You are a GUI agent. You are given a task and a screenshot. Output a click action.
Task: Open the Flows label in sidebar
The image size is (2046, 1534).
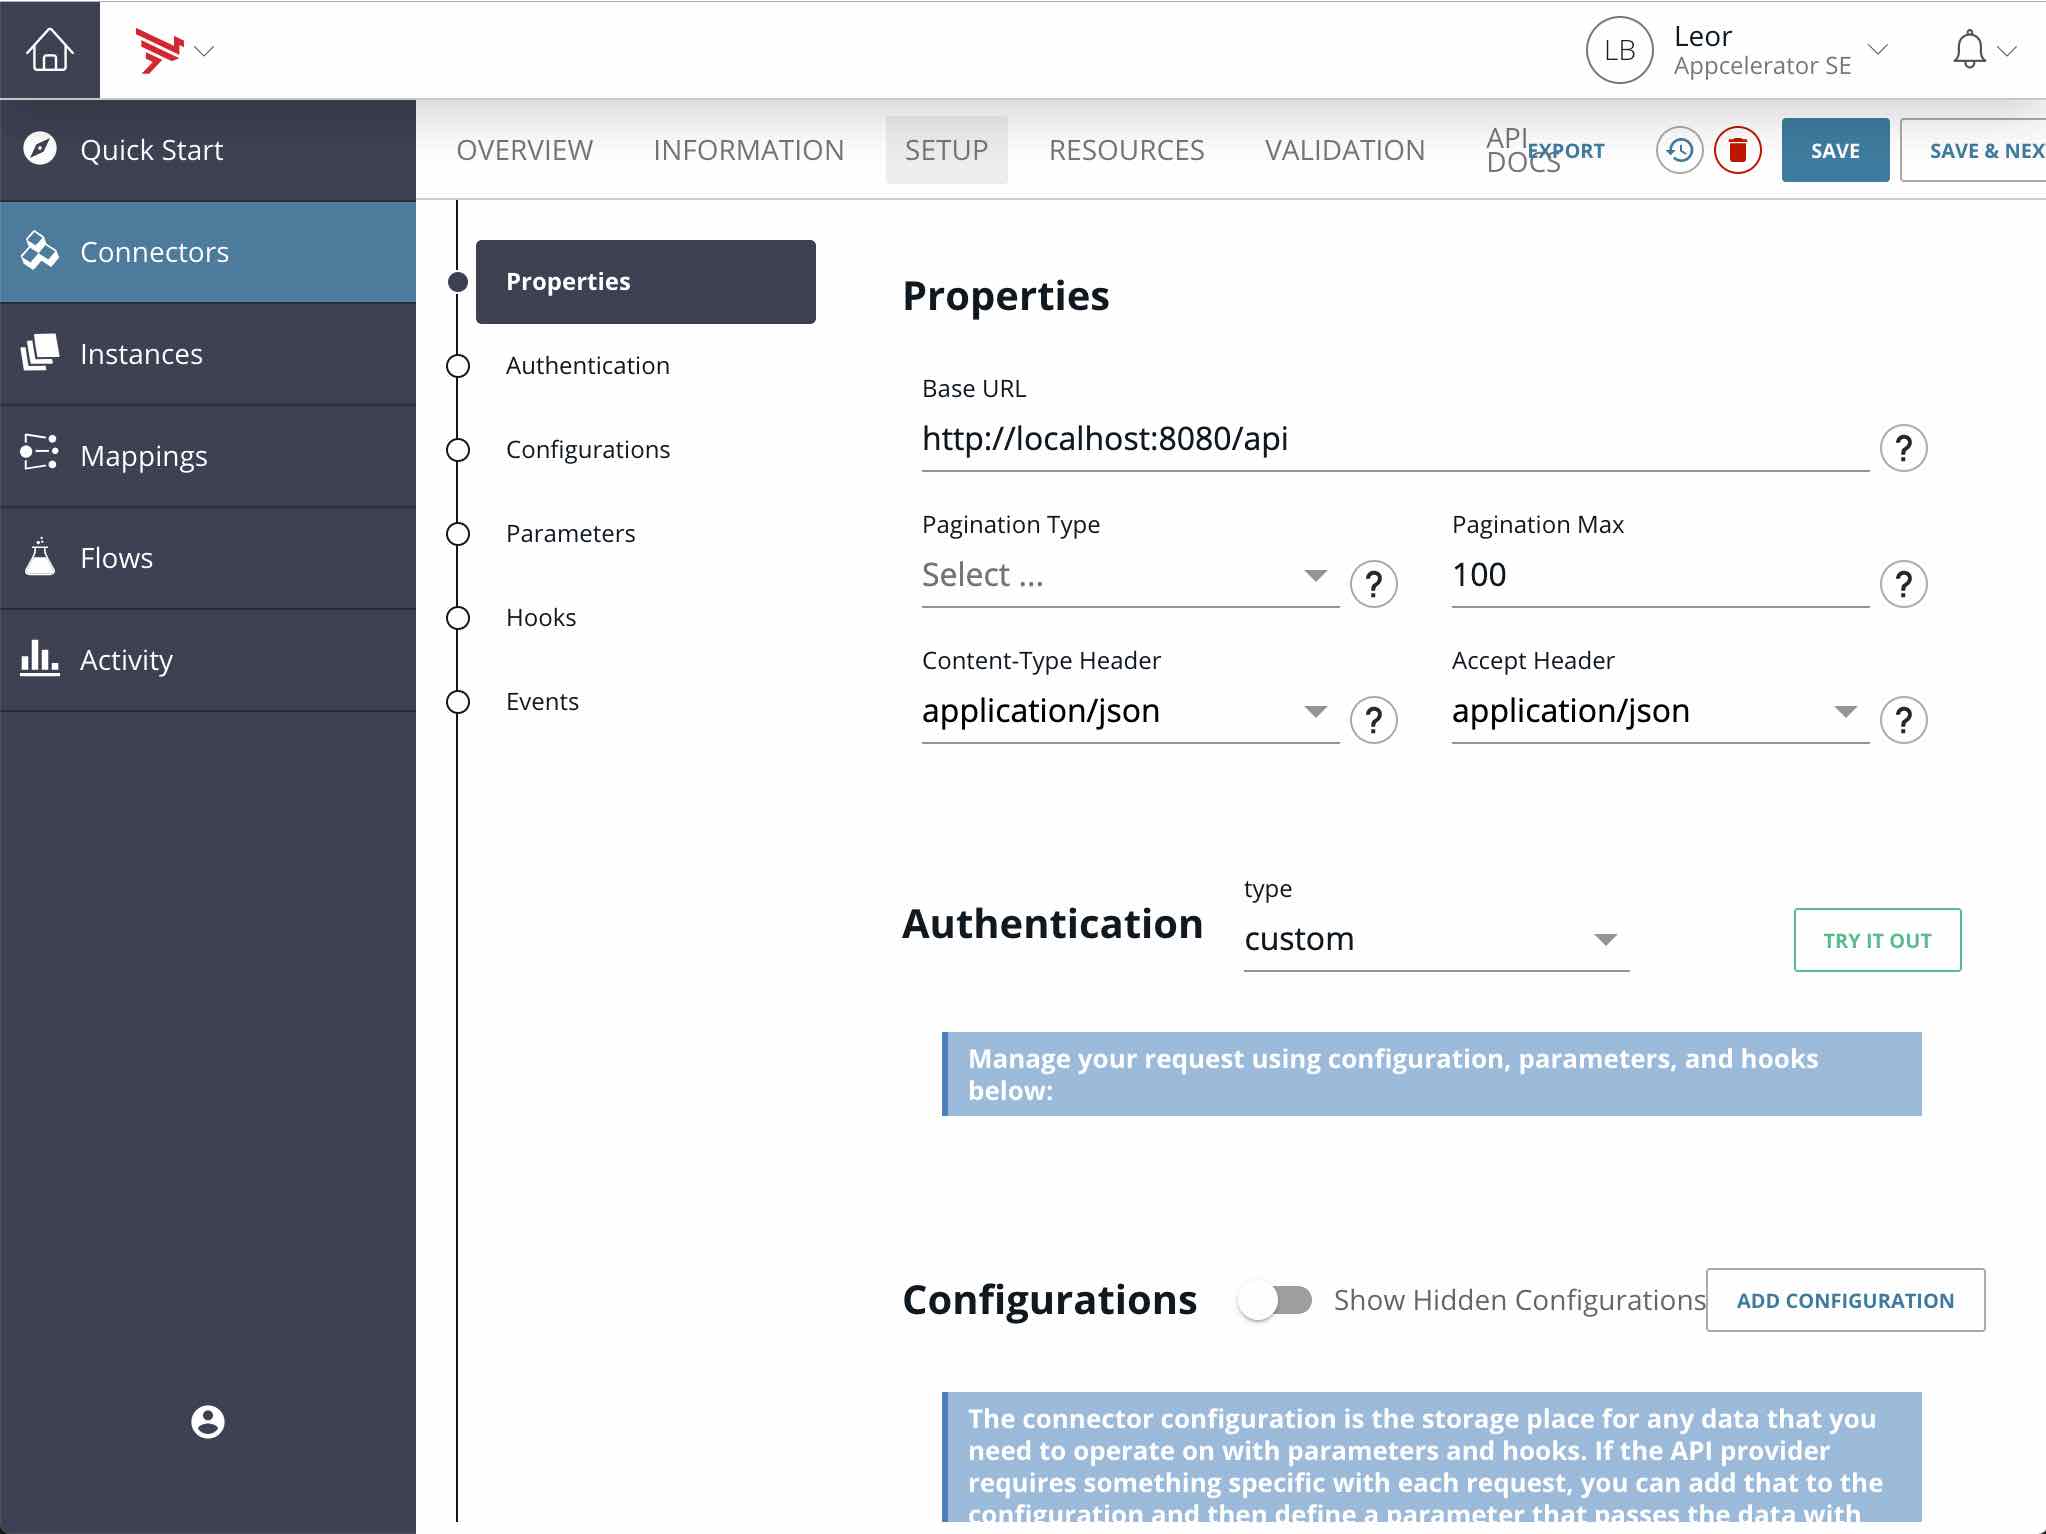click(117, 558)
